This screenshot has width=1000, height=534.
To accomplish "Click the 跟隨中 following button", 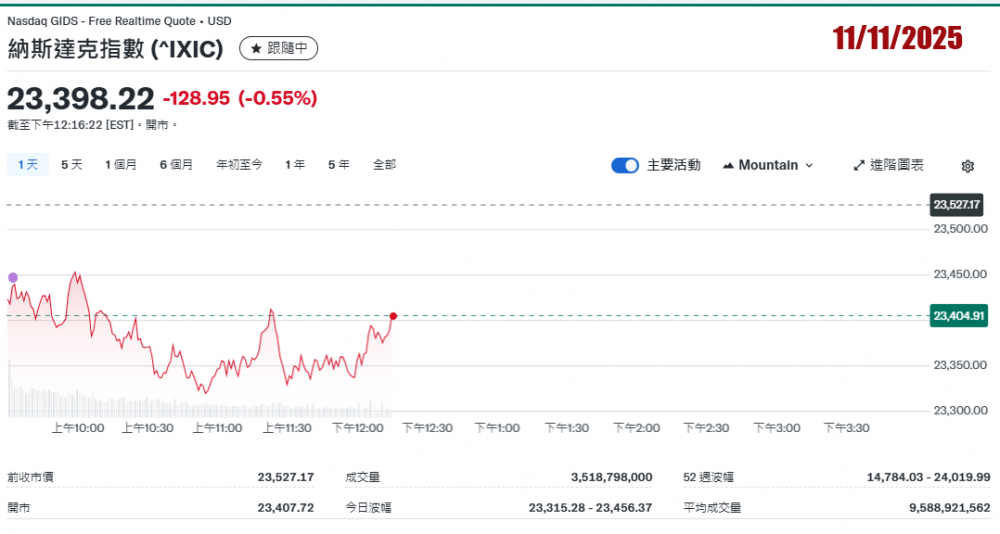I will click(279, 48).
